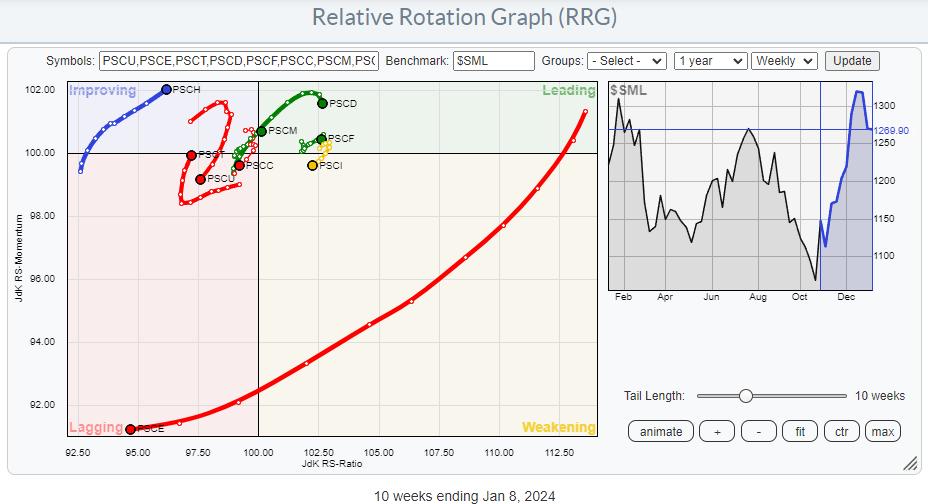Click the Tail Length slider handle
This screenshot has height=504, width=928.
[x=745, y=396]
